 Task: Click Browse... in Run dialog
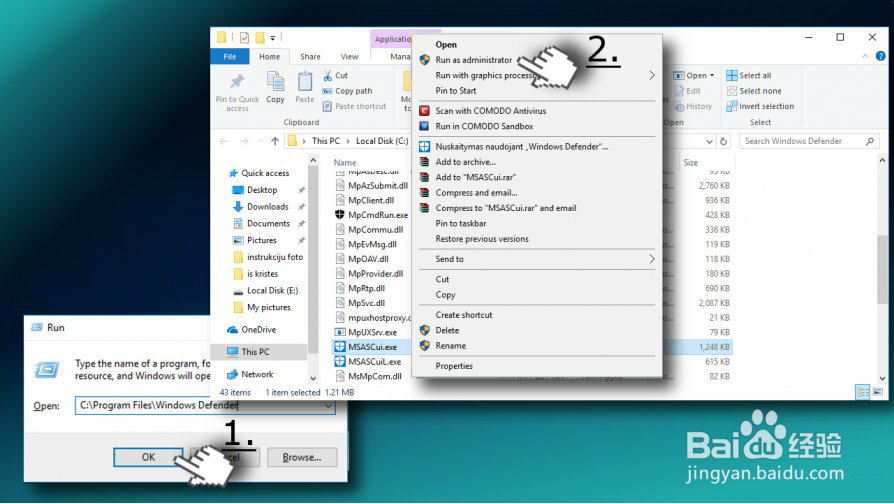(302, 457)
